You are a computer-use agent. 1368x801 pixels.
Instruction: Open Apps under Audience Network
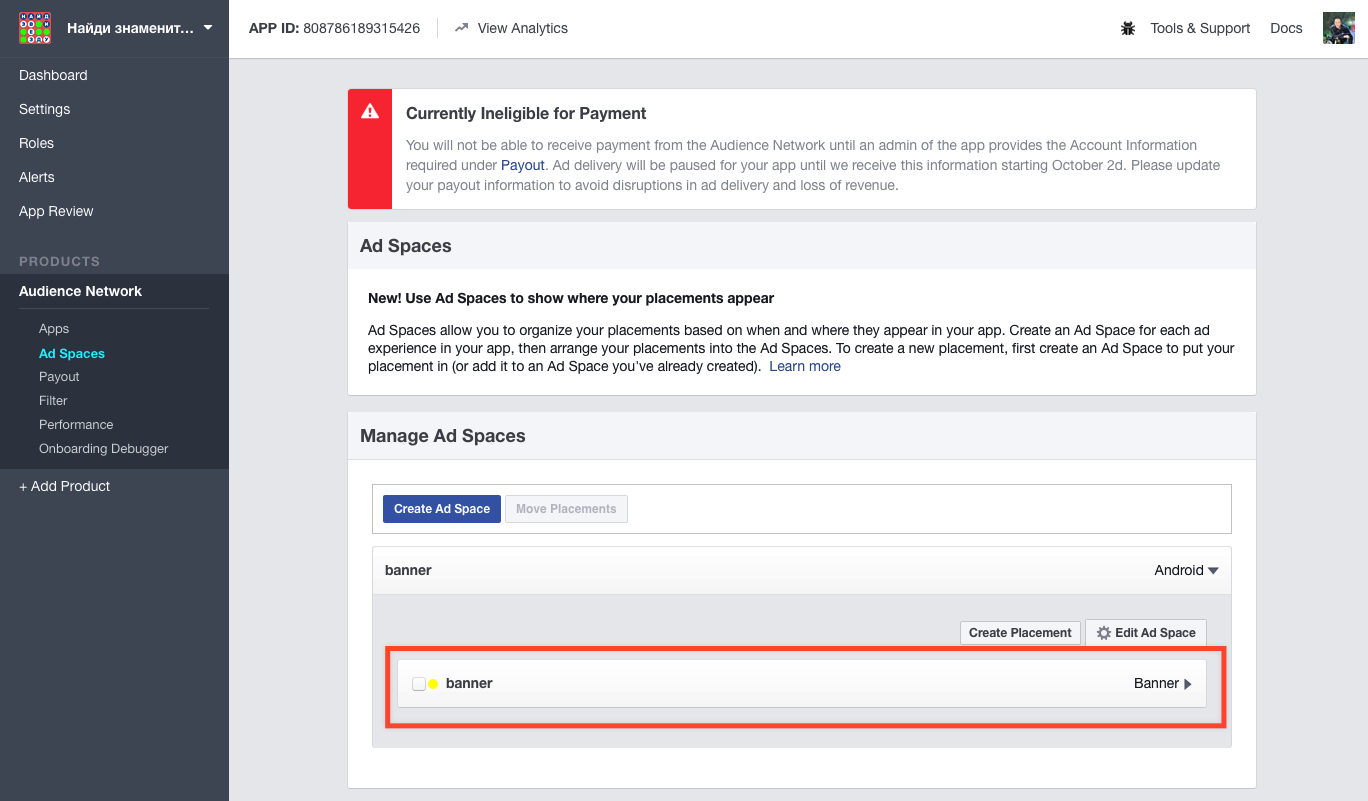click(x=54, y=329)
